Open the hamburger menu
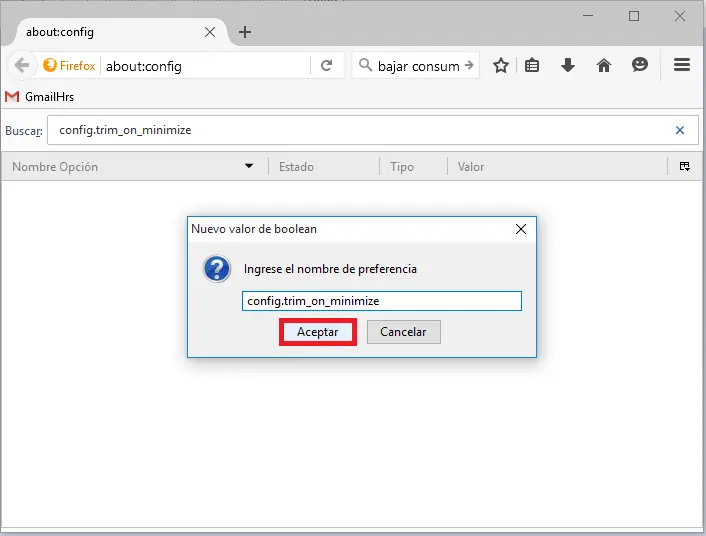Viewport: 706px width, 536px height. pos(682,65)
